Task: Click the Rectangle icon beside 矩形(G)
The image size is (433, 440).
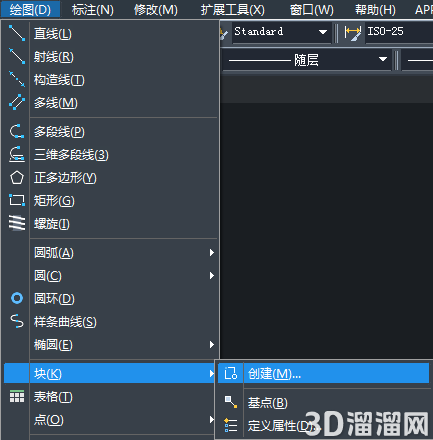Action: 17,200
